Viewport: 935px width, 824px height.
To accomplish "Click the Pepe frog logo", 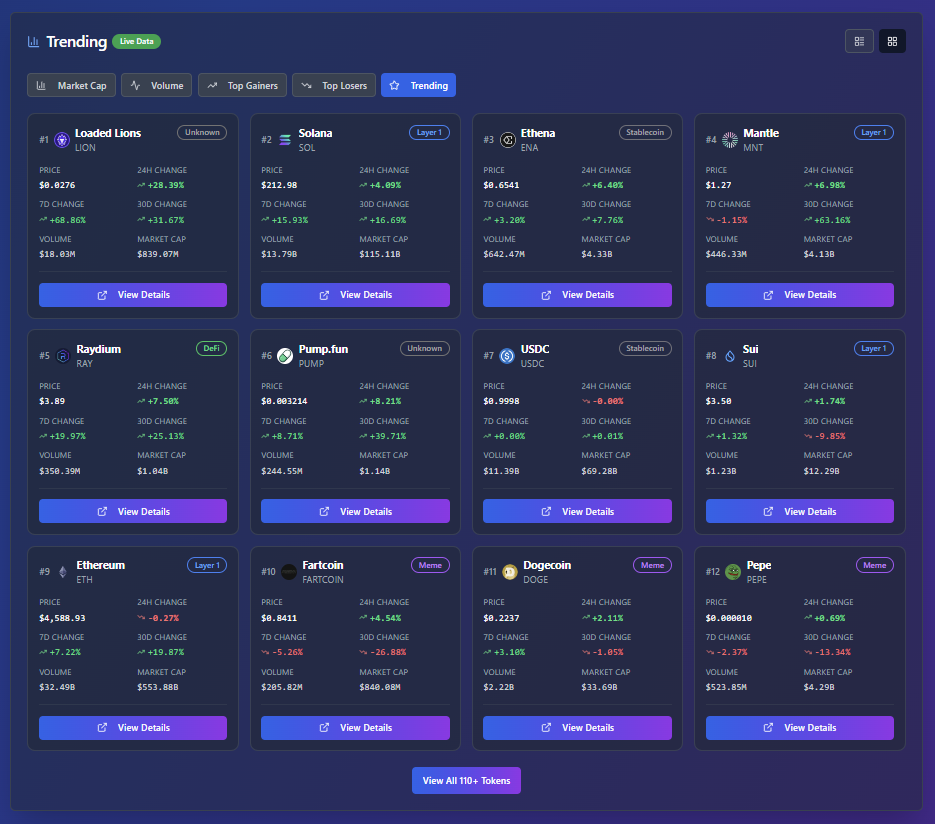I will coord(733,572).
